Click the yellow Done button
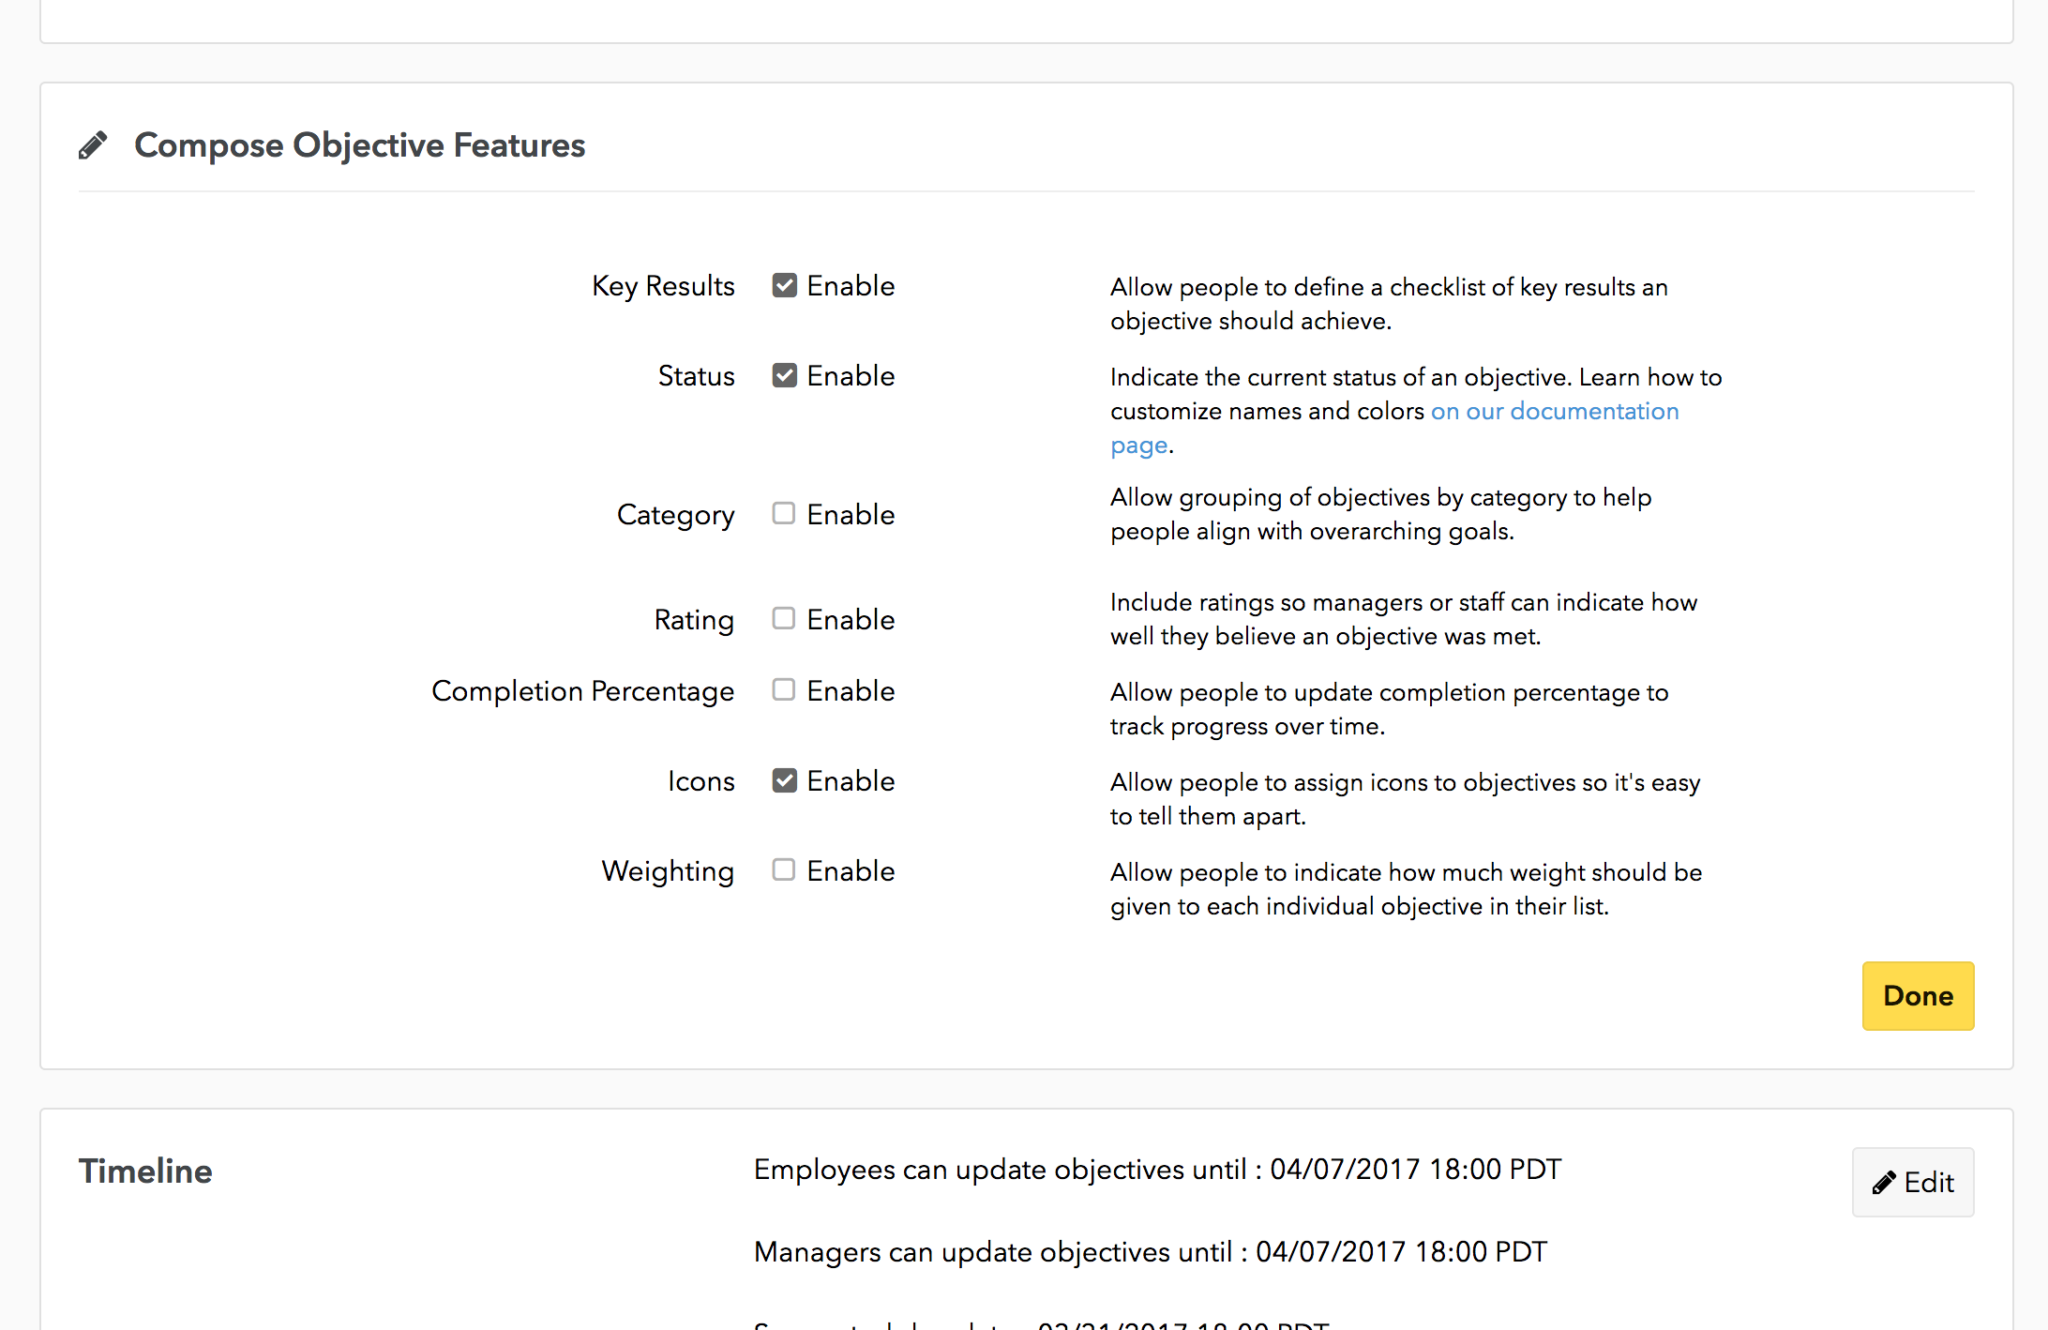This screenshot has width=2048, height=1330. 1918,996
